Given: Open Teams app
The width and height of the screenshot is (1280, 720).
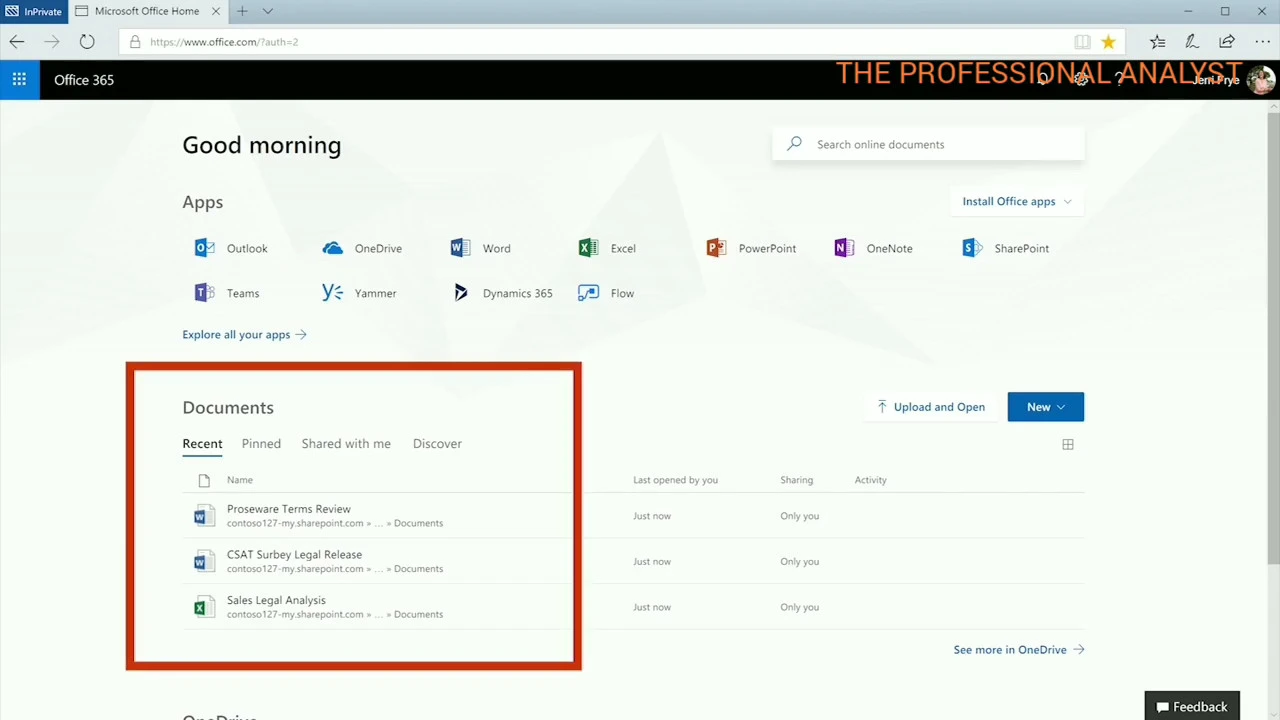Looking at the screenshot, I should [227, 293].
